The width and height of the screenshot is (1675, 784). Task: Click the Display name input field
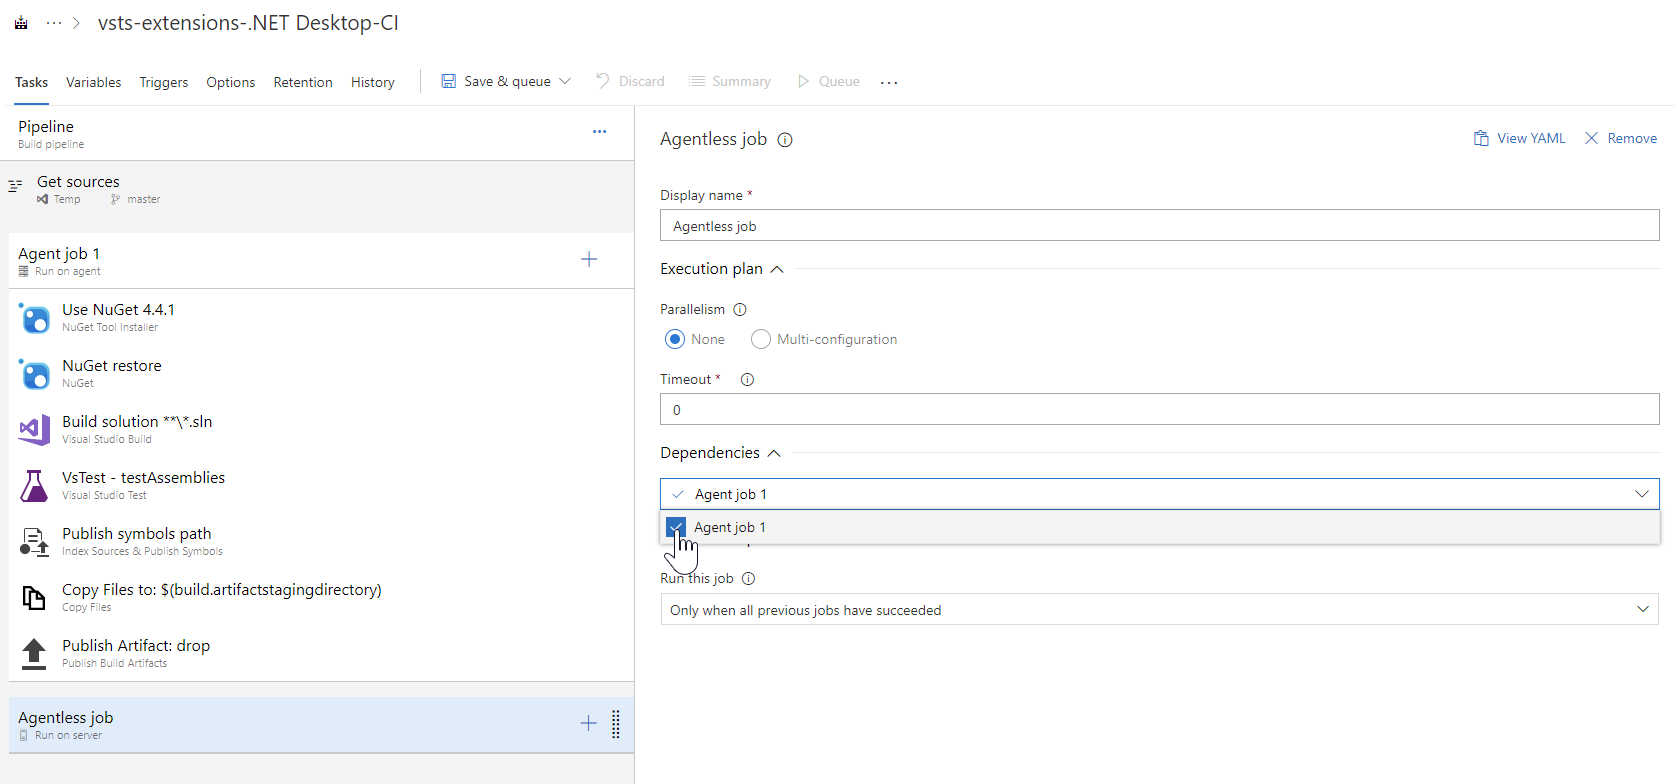[x=1159, y=226]
